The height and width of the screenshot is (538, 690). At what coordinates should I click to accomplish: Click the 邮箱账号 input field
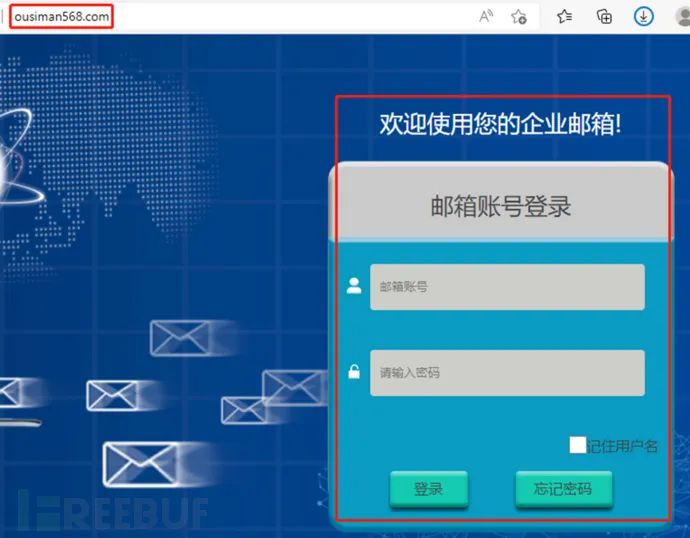507,287
